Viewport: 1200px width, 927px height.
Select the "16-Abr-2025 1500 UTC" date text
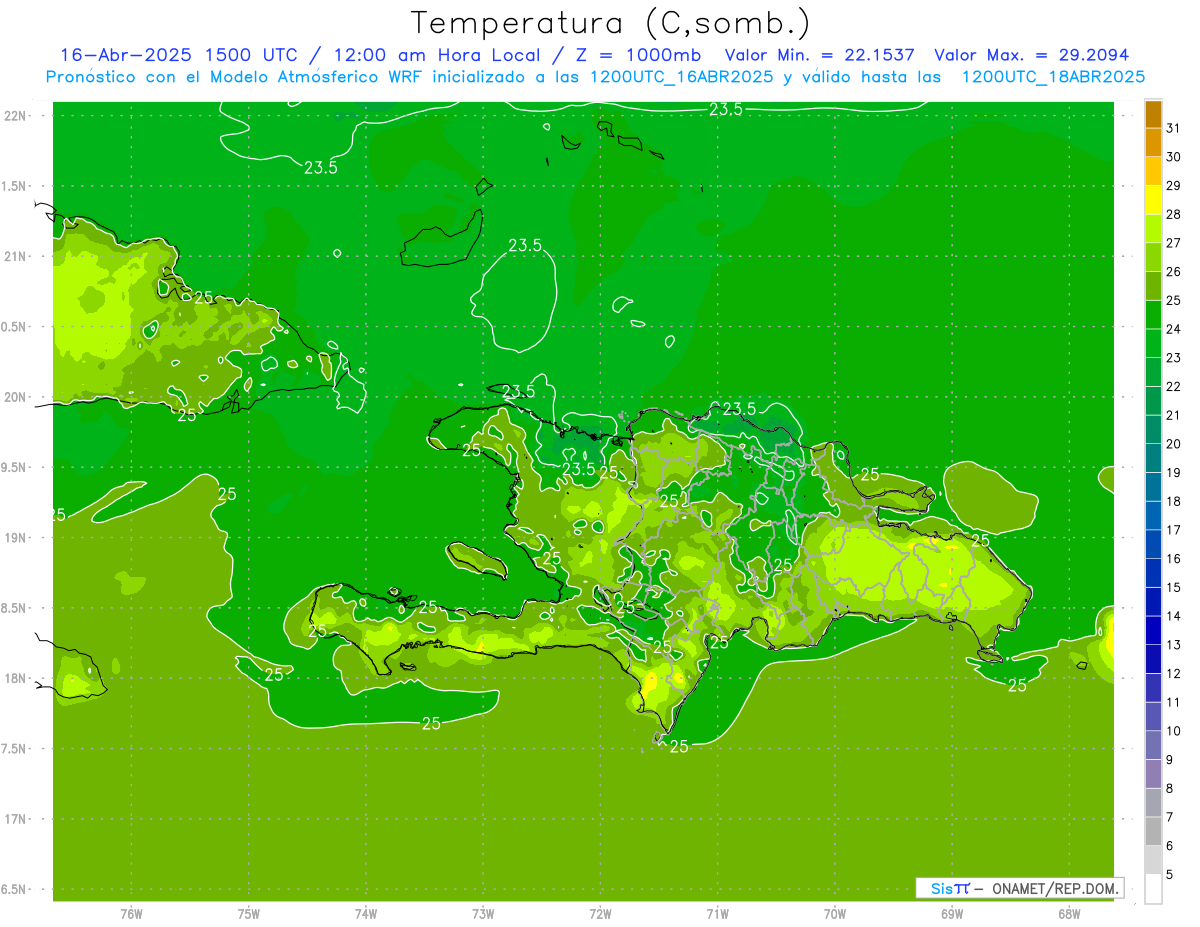click(178, 55)
